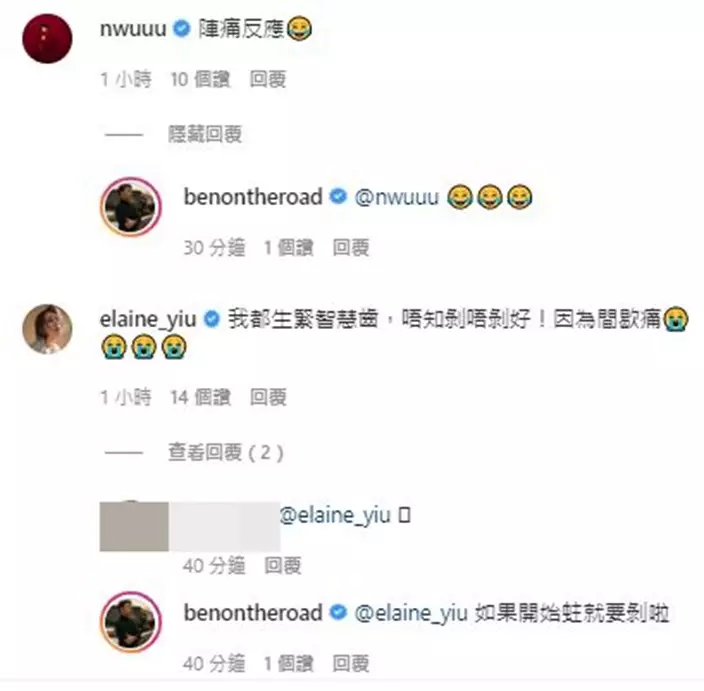Image resolution: width=704 pixels, height=691 pixels.
Task: Open nwuuu's dark red profile avatar
Action: coord(47,39)
